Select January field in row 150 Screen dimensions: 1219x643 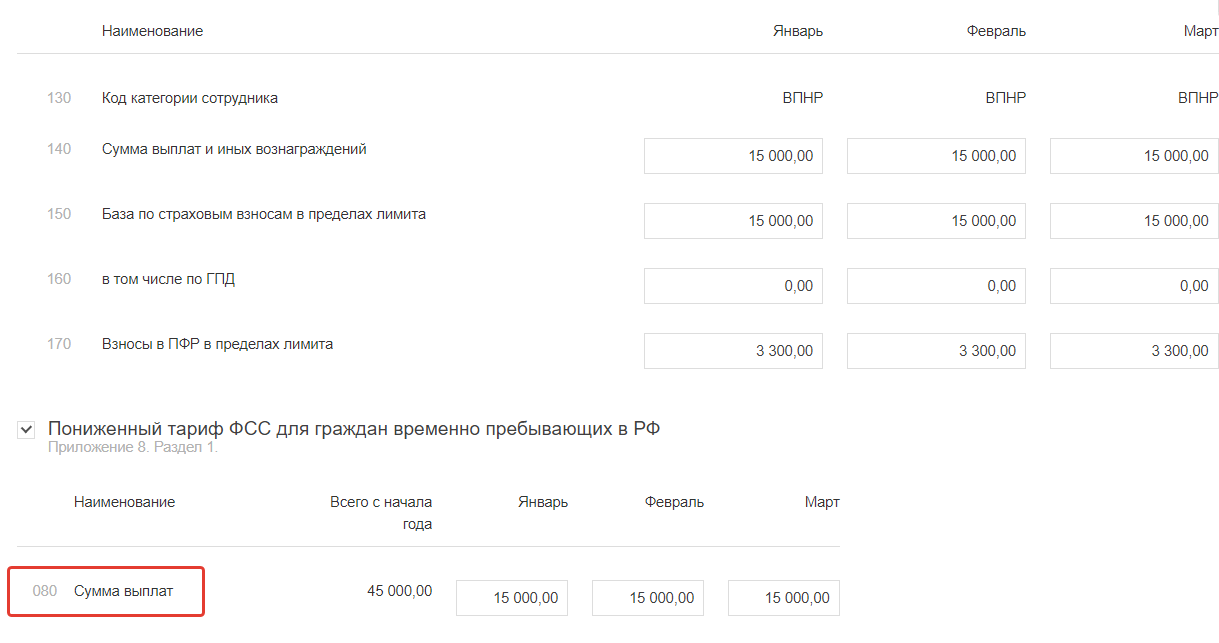[x=733, y=221]
